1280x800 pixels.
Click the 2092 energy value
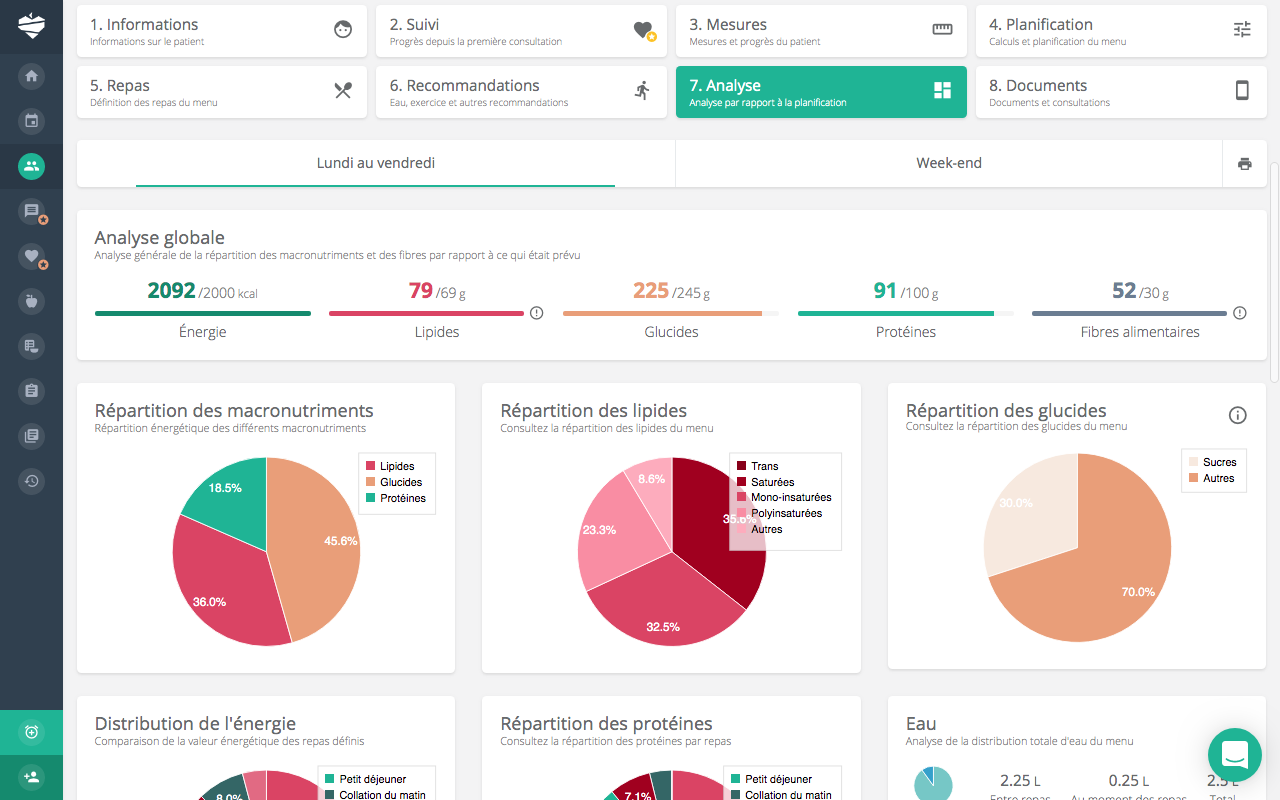pyautogui.click(x=171, y=290)
